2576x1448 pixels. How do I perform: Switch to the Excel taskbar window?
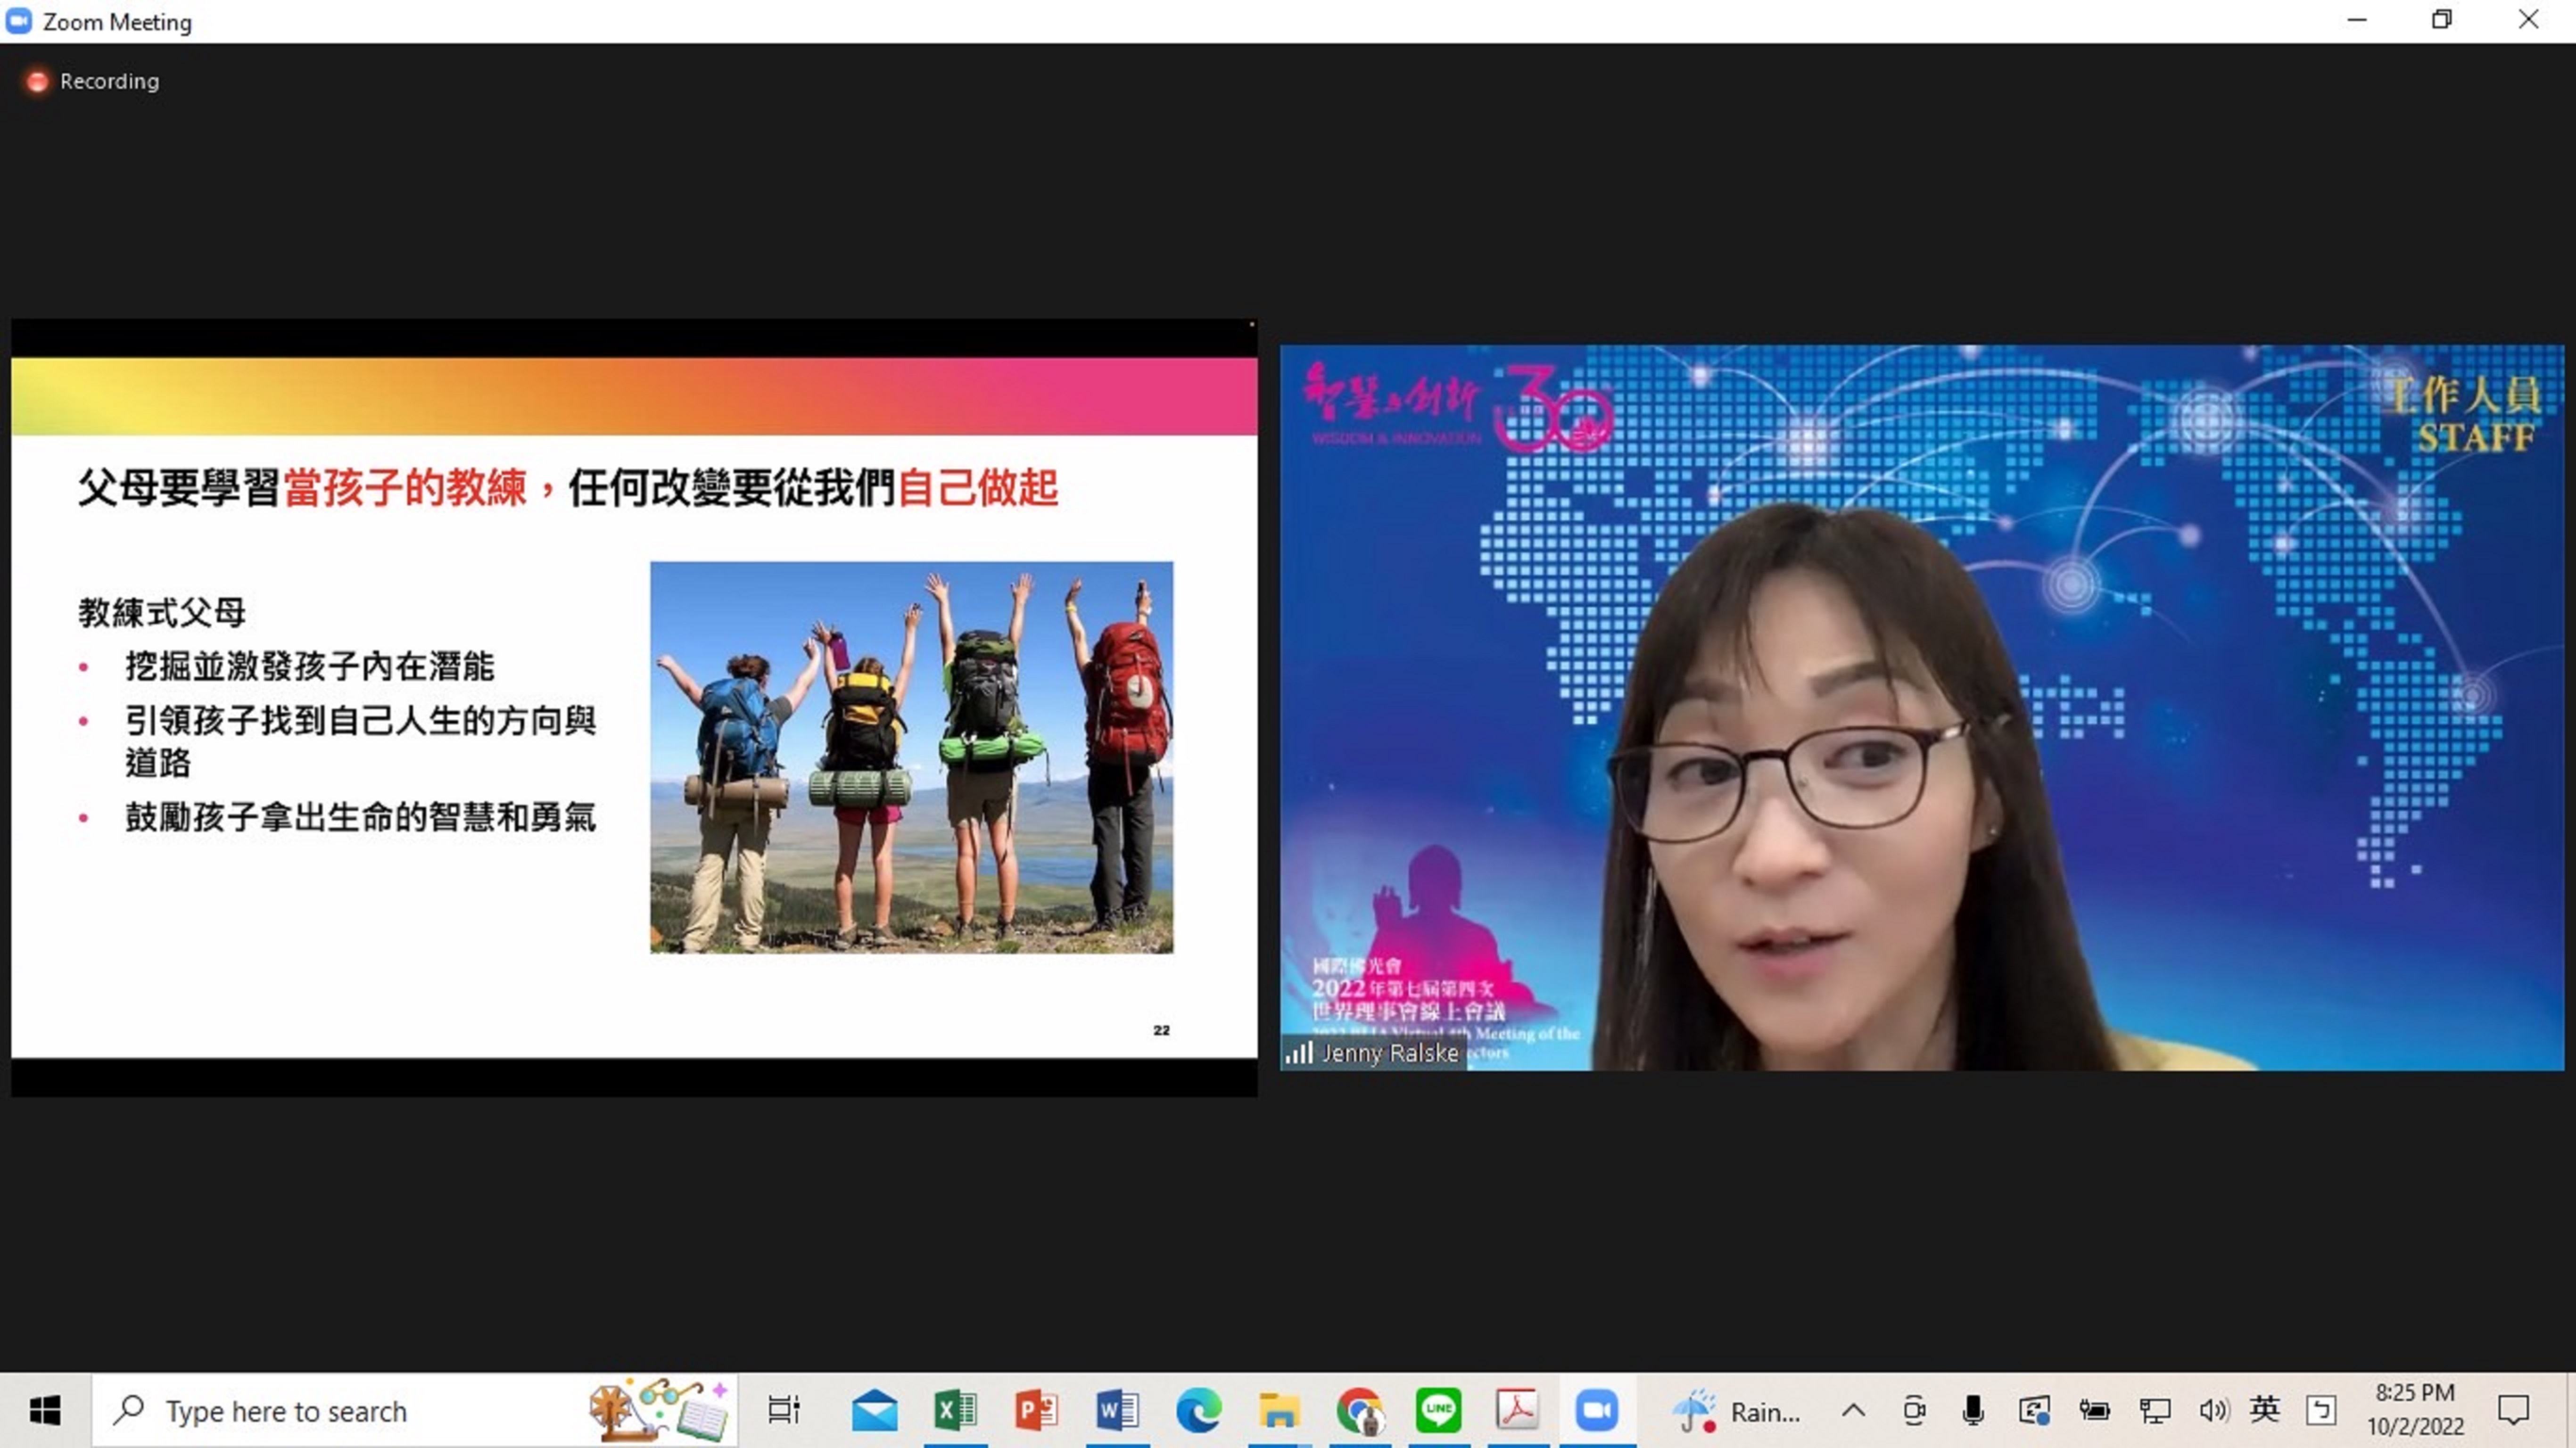(x=955, y=1411)
